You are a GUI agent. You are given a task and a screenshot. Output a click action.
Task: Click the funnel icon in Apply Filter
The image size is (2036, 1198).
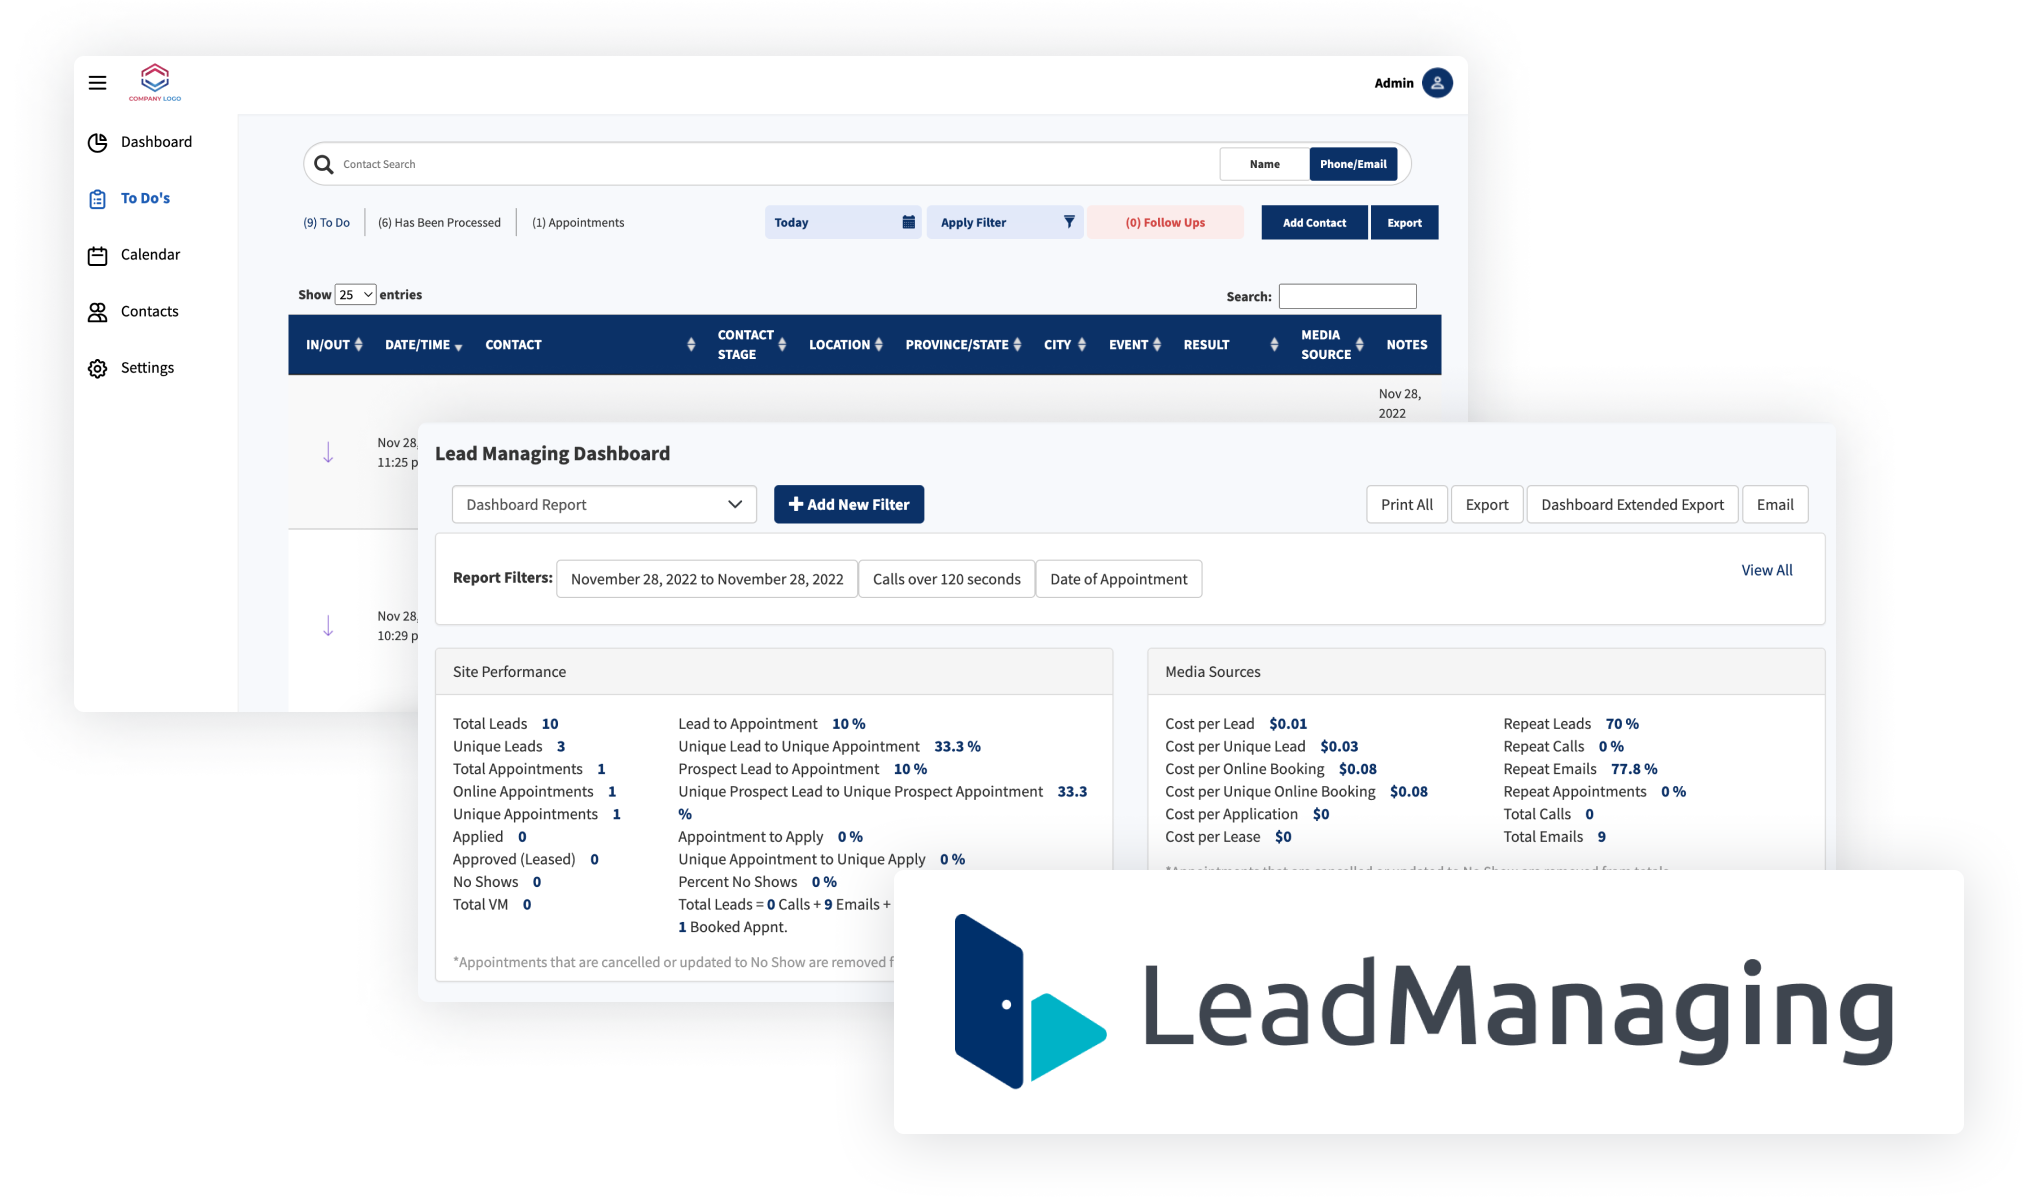point(1069,222)
